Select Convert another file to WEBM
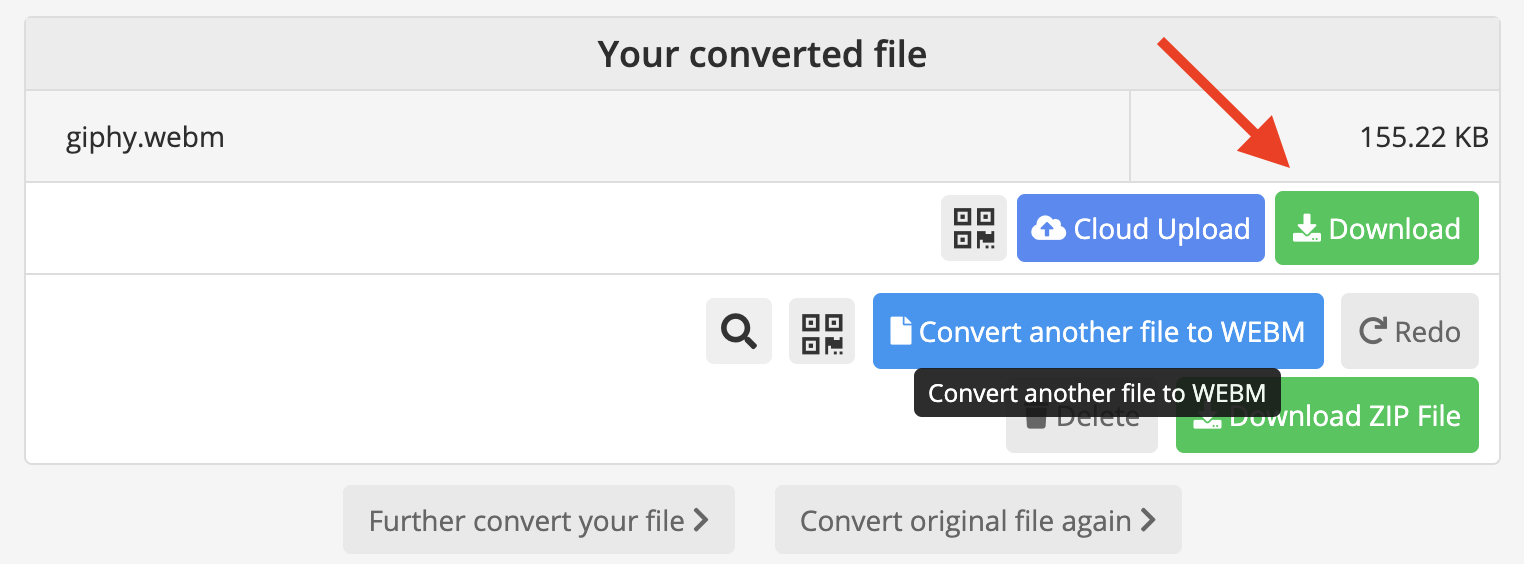 1097,331
